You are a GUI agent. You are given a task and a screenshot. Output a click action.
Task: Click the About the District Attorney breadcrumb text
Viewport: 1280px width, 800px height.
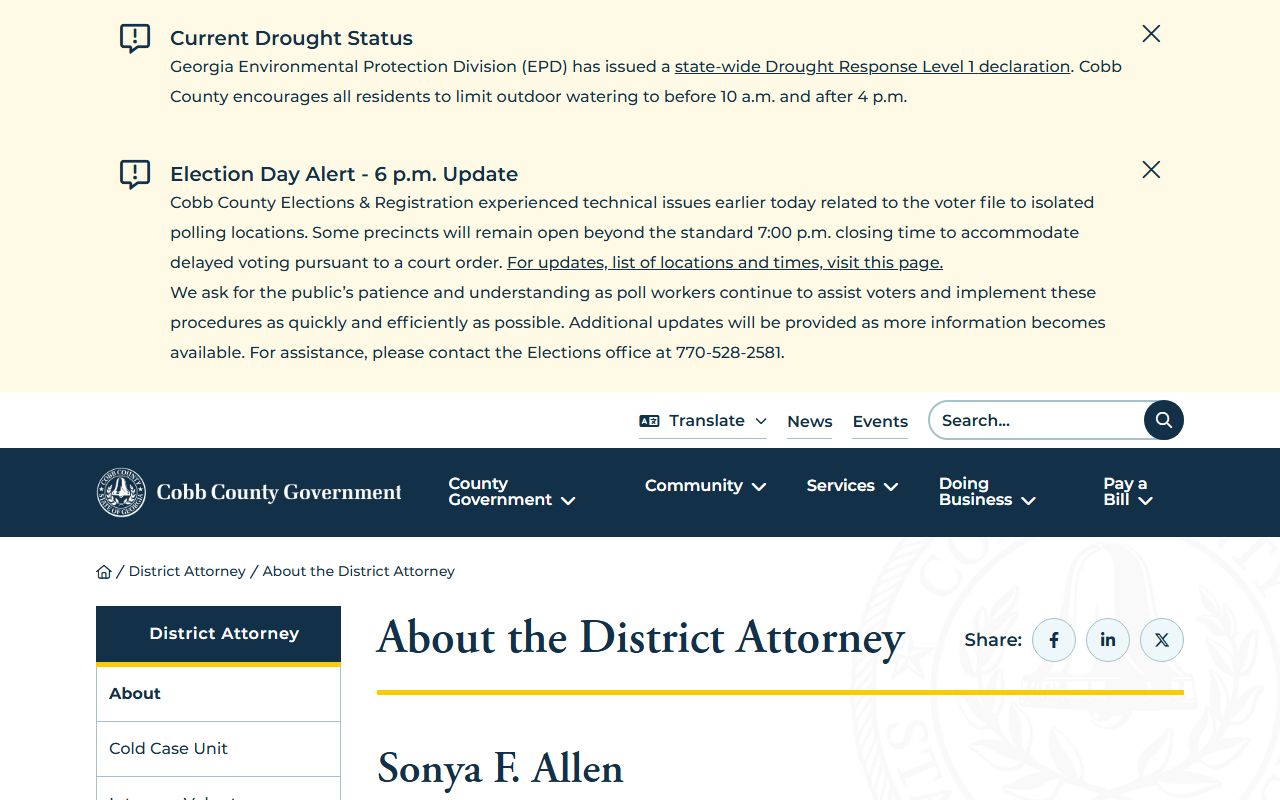[x=359, y=572]
